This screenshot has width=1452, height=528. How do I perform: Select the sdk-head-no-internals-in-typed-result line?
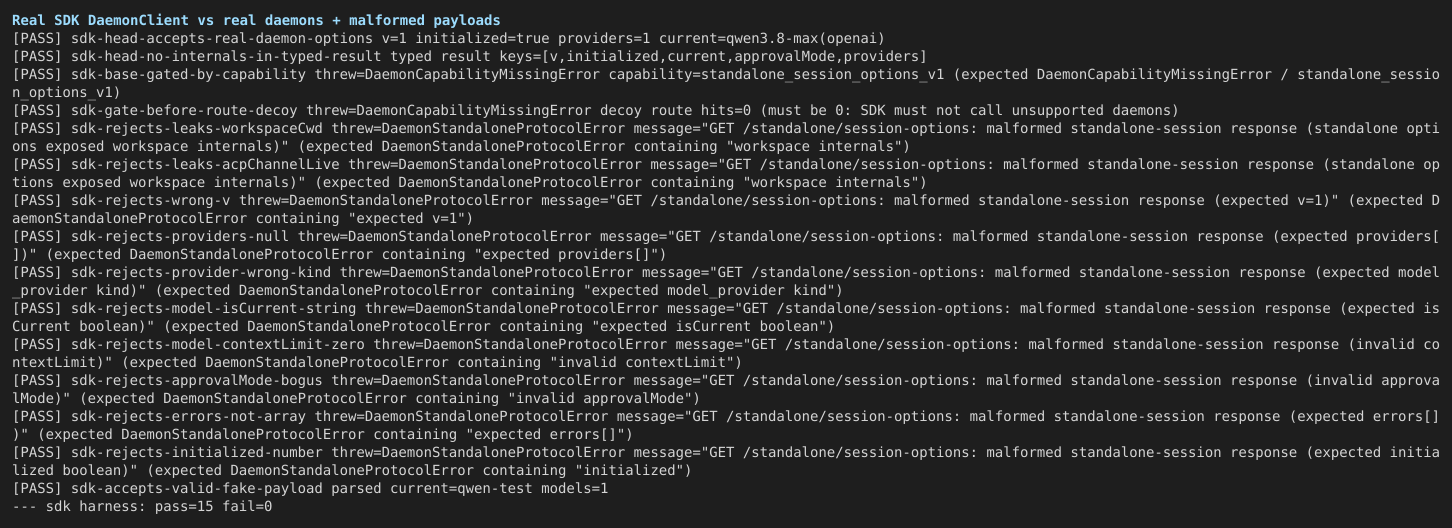469,56
